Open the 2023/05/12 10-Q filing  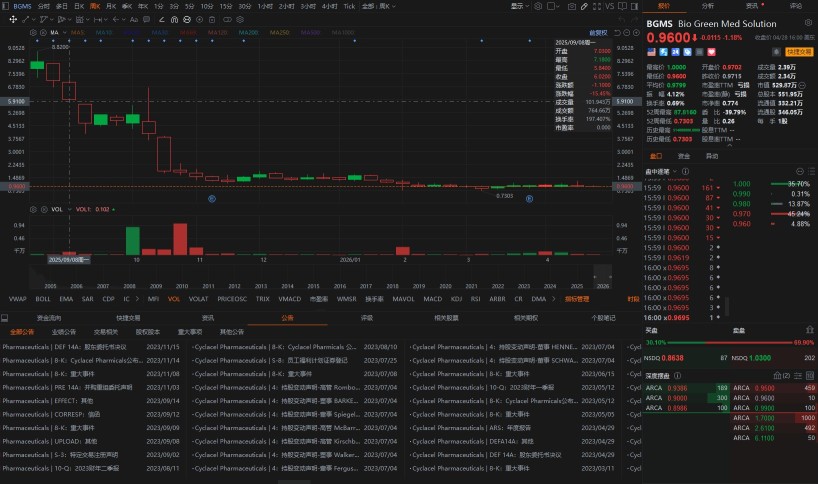coord(512,388)
